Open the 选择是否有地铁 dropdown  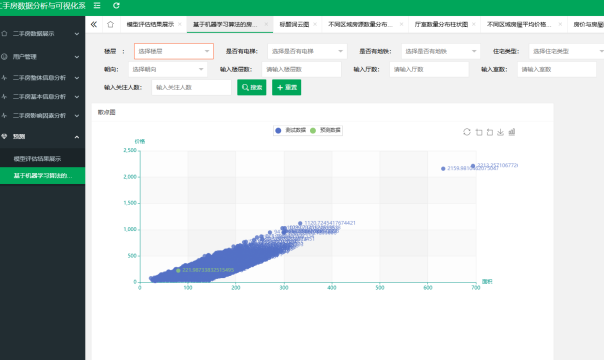click(x=441, y=51)
